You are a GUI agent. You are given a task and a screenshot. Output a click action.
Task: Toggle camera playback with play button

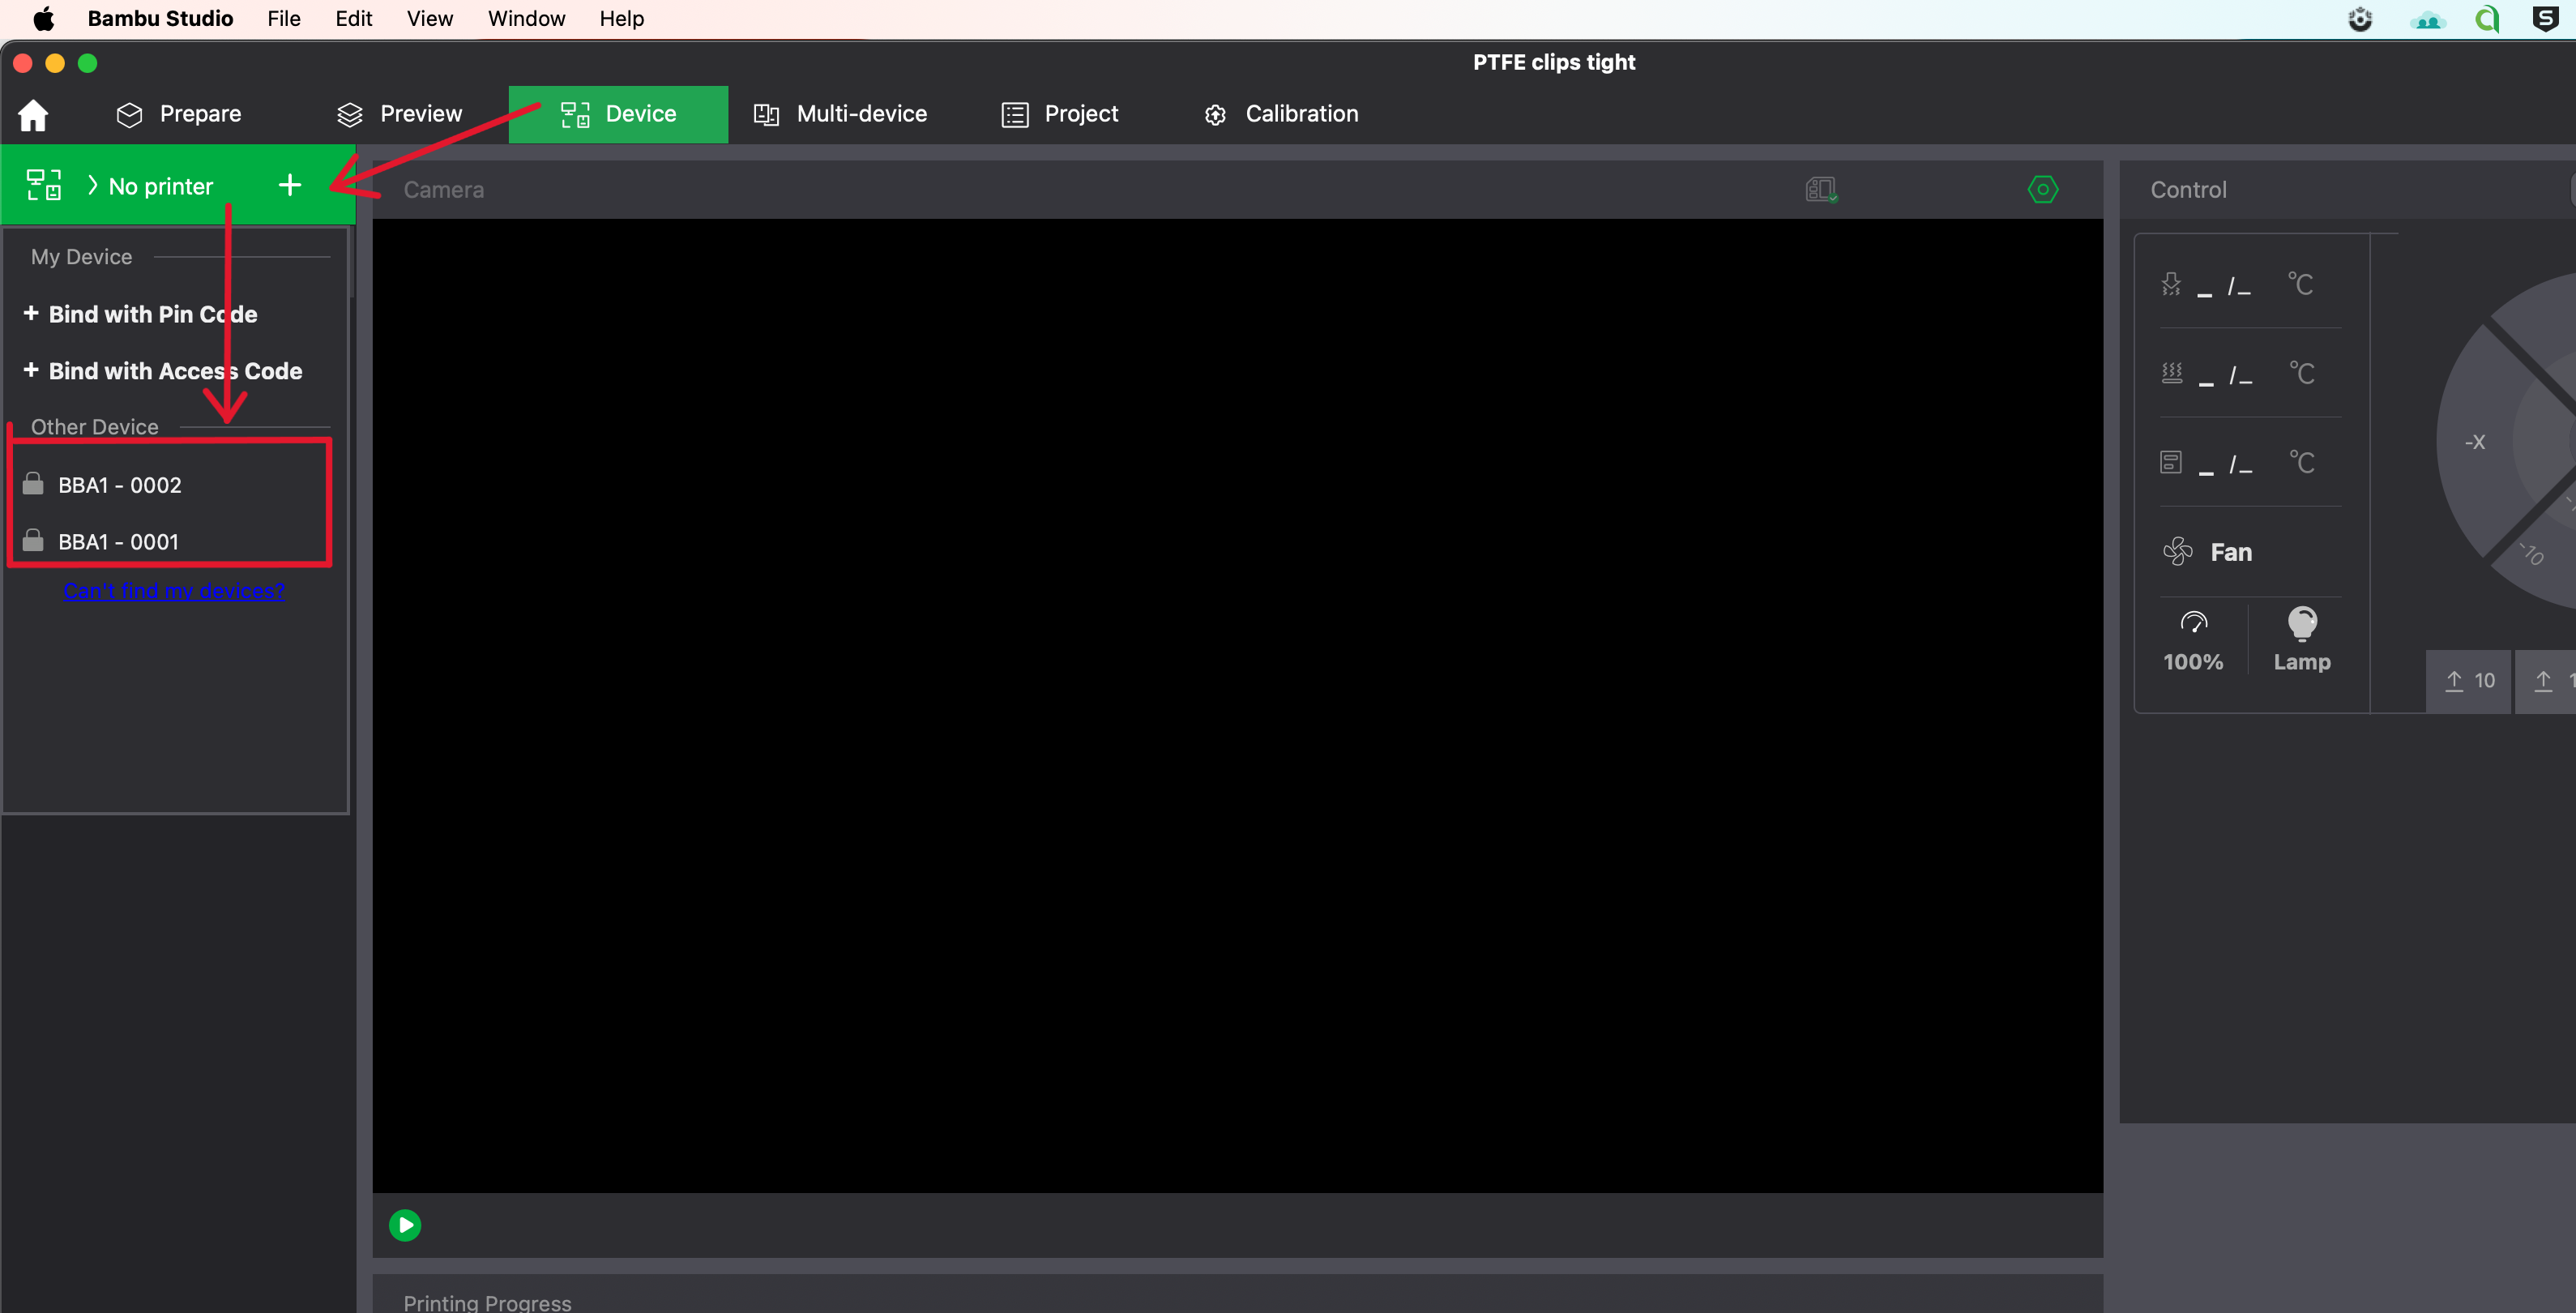click(404, 1224)
